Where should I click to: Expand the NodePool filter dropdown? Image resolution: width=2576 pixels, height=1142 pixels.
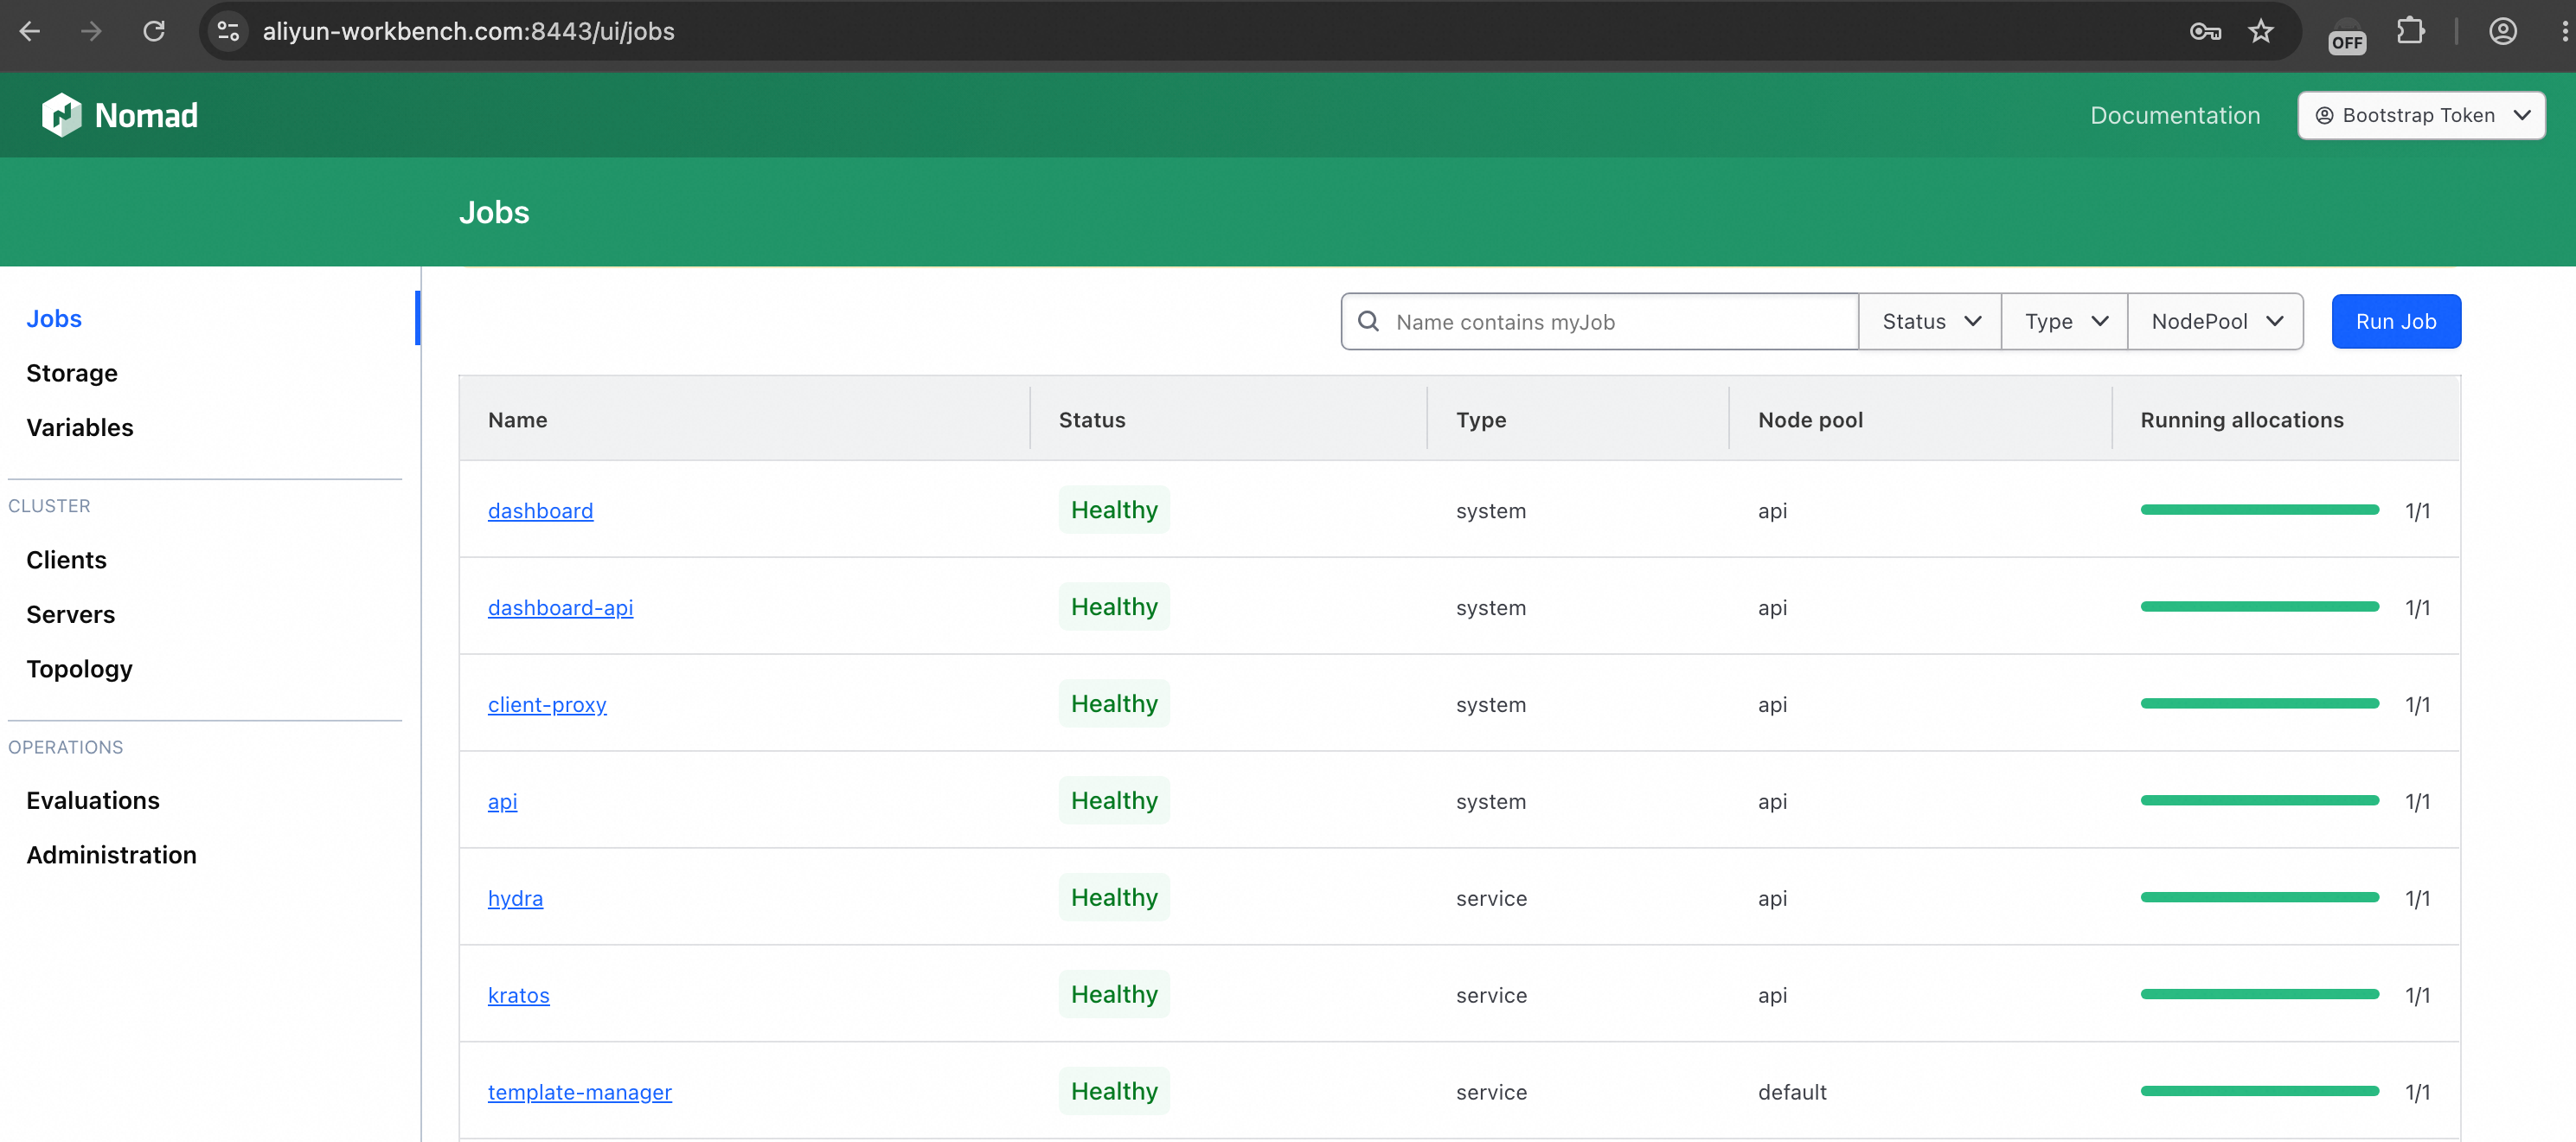(2216, 321)
